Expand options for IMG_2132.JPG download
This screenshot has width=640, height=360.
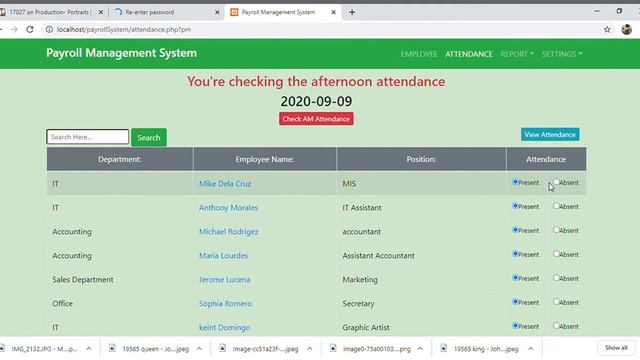(x=89, y=349)
